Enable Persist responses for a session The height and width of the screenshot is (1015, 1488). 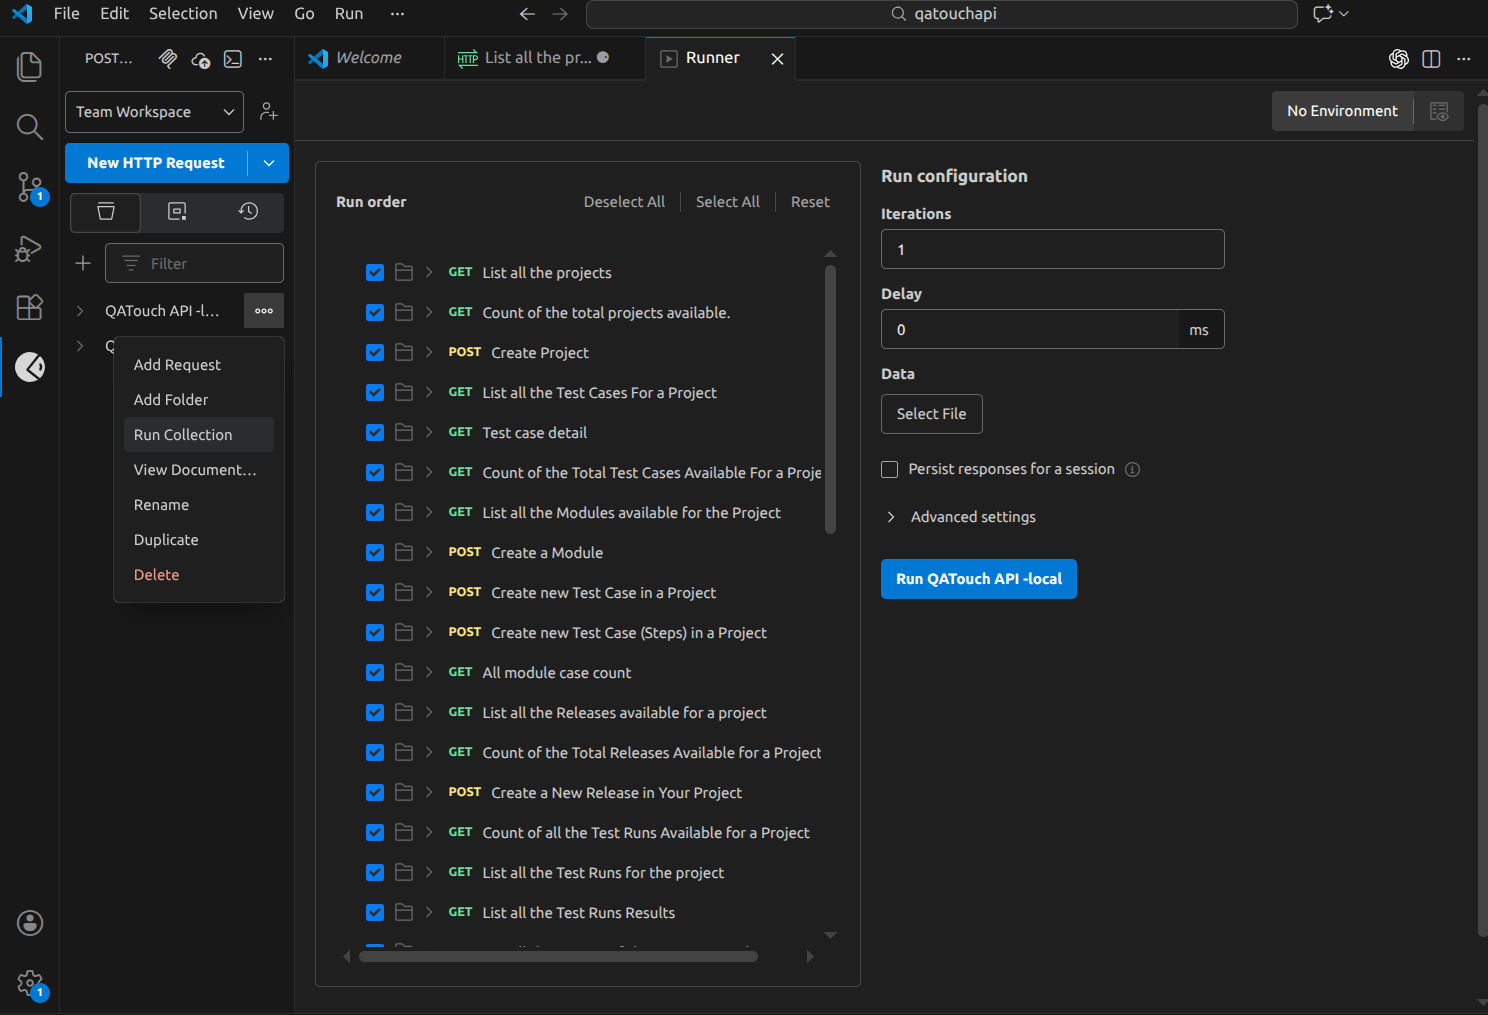(x=889, y=469)
